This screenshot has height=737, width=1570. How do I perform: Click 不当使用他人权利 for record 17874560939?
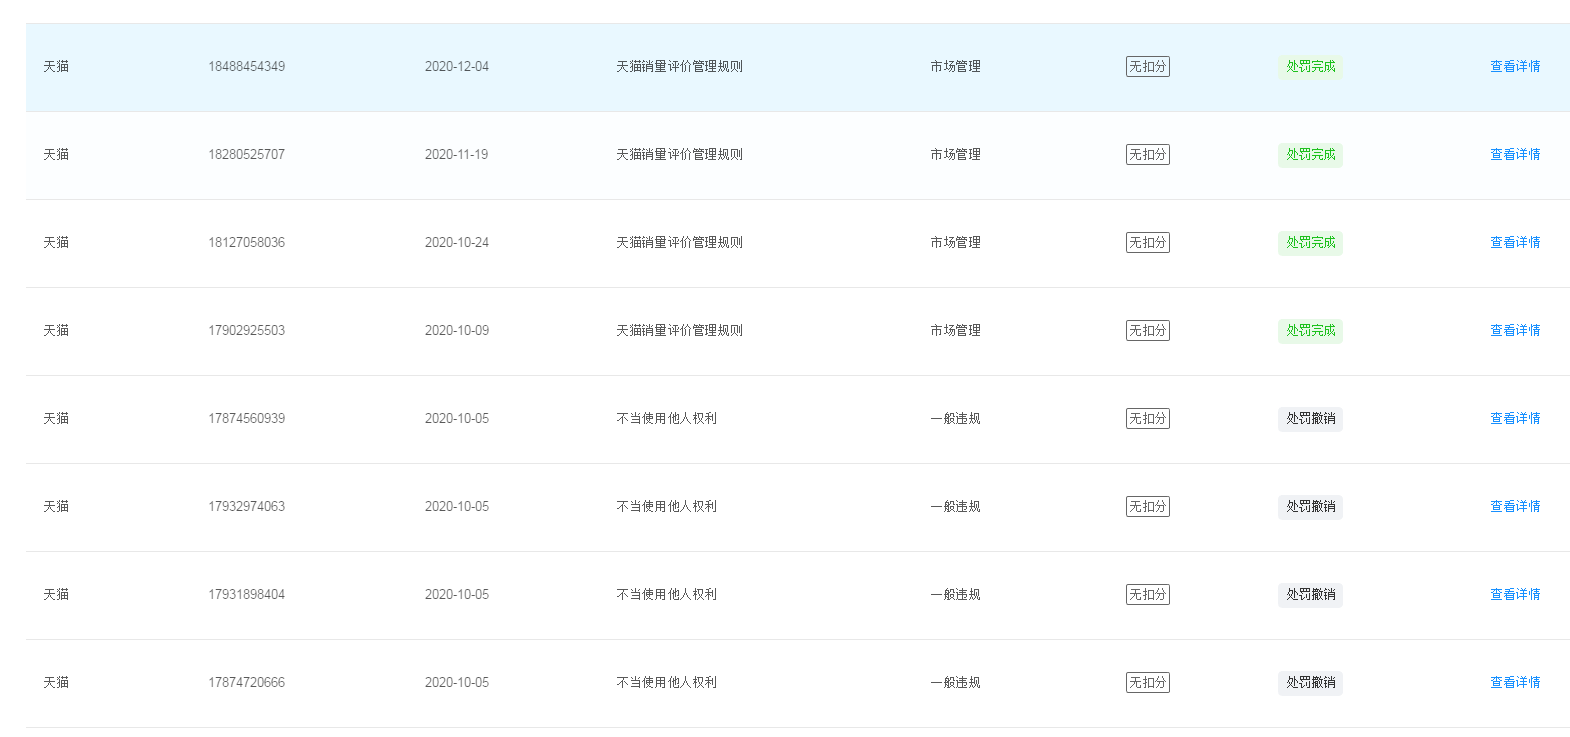pyautogui.click(x=666, y=419)
